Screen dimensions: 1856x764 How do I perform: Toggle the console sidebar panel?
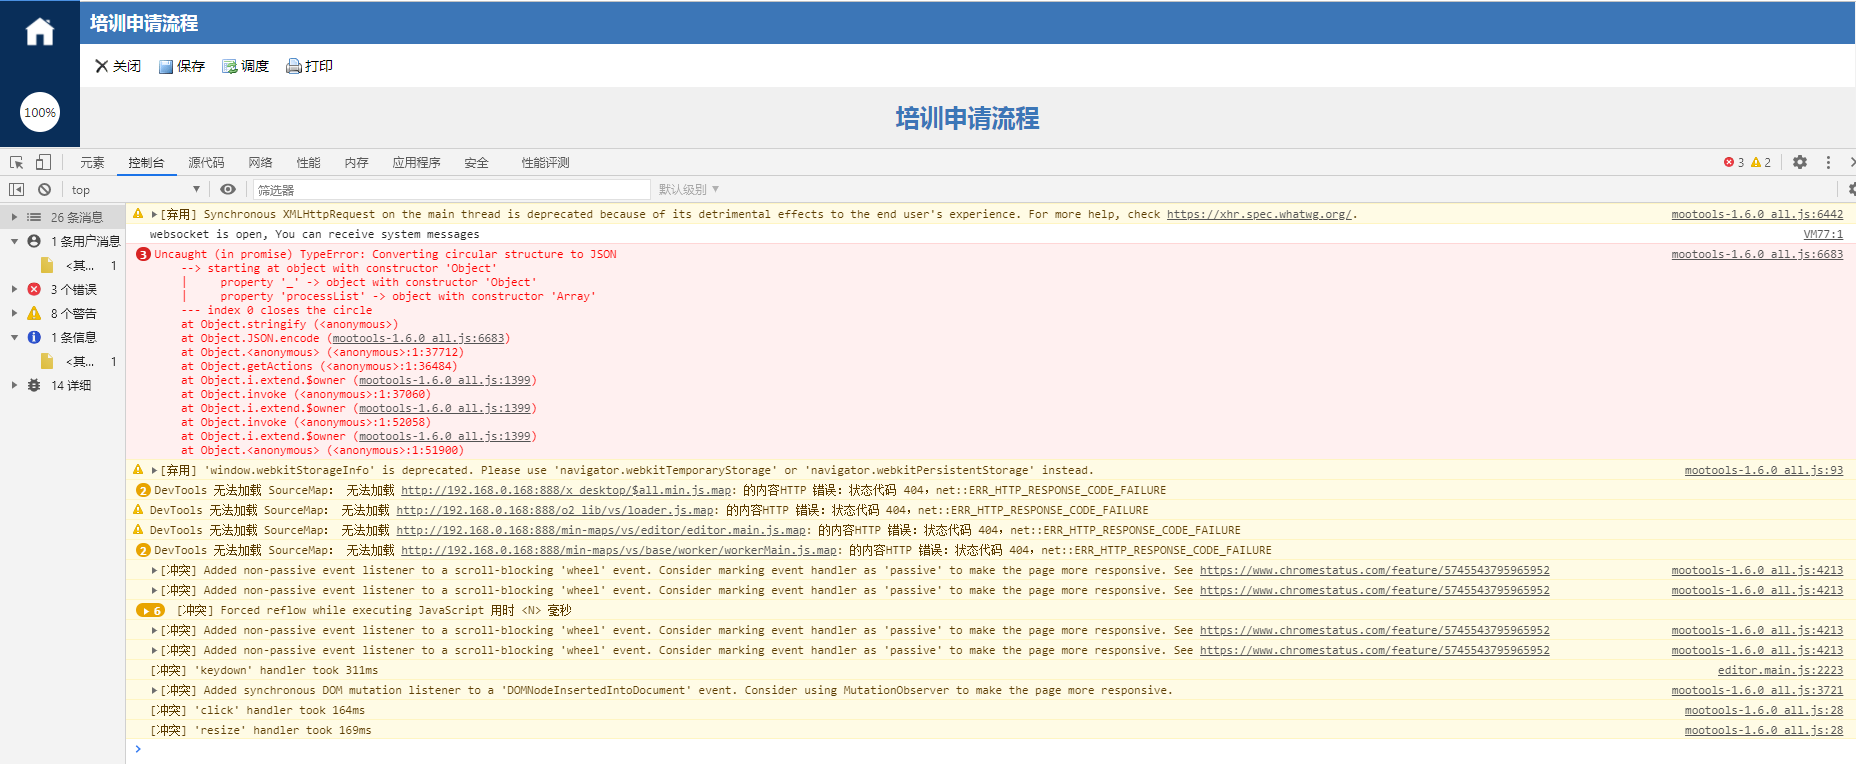coord(17,189)
